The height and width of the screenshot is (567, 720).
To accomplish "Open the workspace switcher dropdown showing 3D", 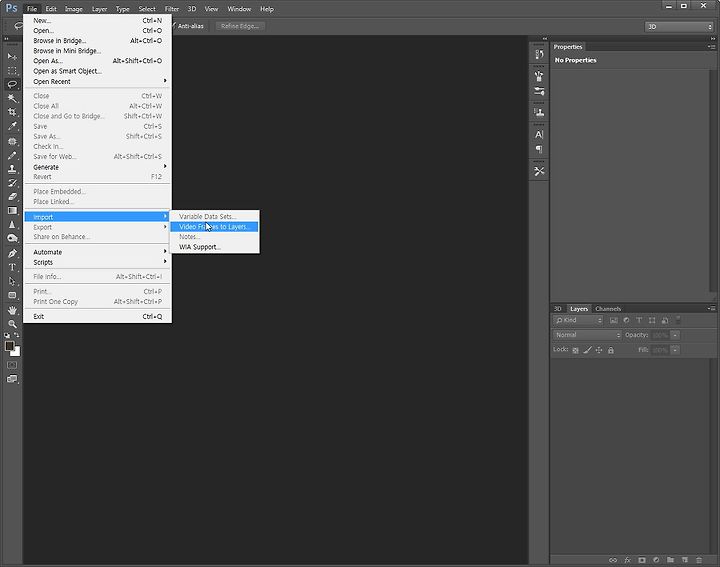I will [679, 27].
